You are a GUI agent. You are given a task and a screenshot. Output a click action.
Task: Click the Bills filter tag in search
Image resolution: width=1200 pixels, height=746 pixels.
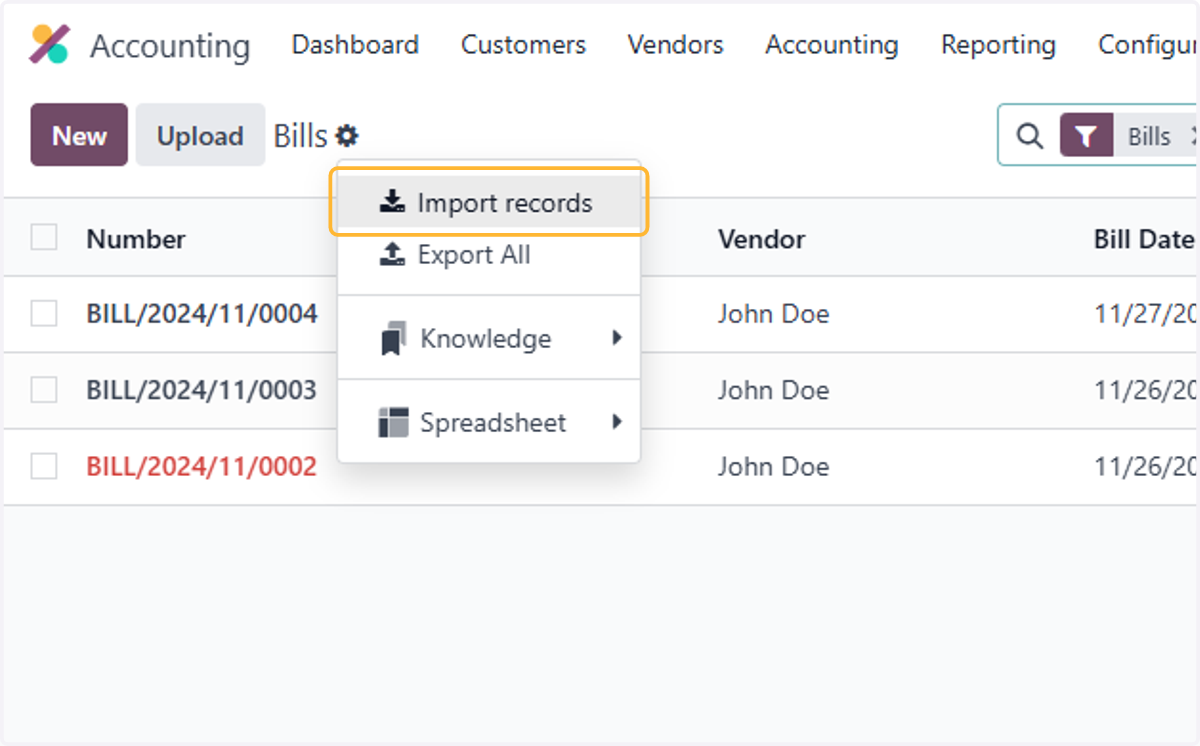coord(1149,136)
